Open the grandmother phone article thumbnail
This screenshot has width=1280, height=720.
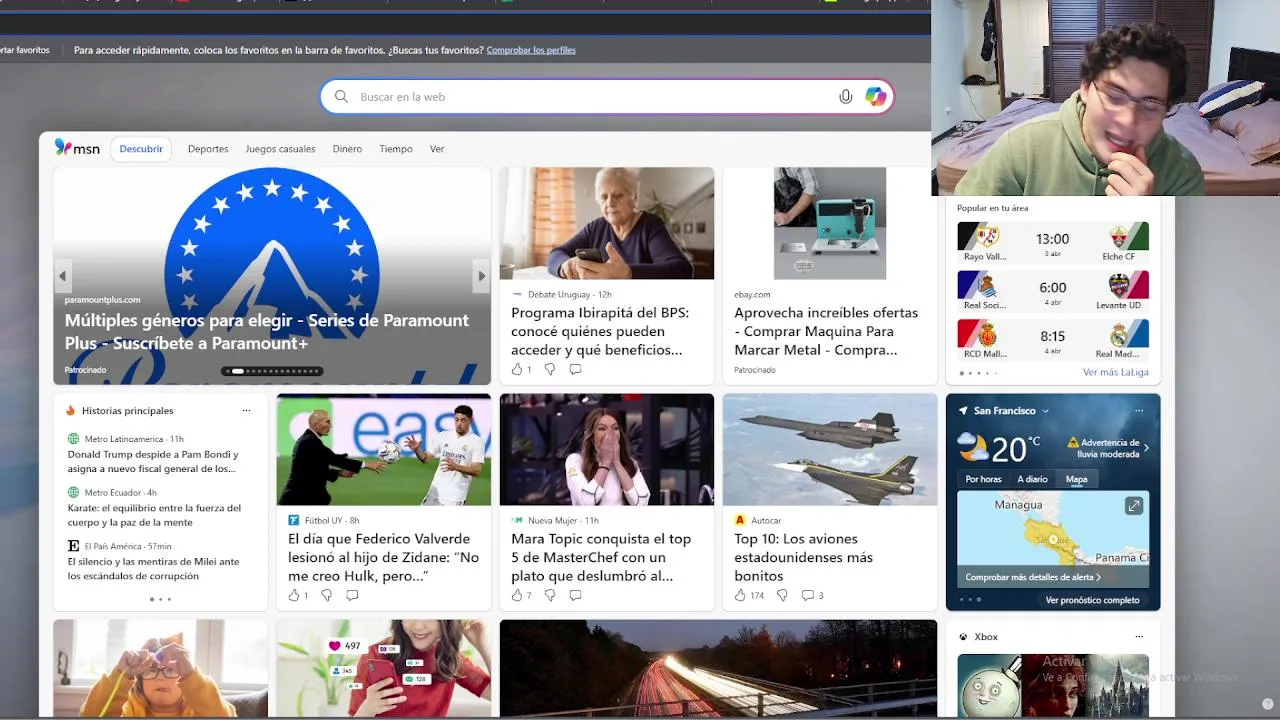pyautogui.click(x=607, y=223)
